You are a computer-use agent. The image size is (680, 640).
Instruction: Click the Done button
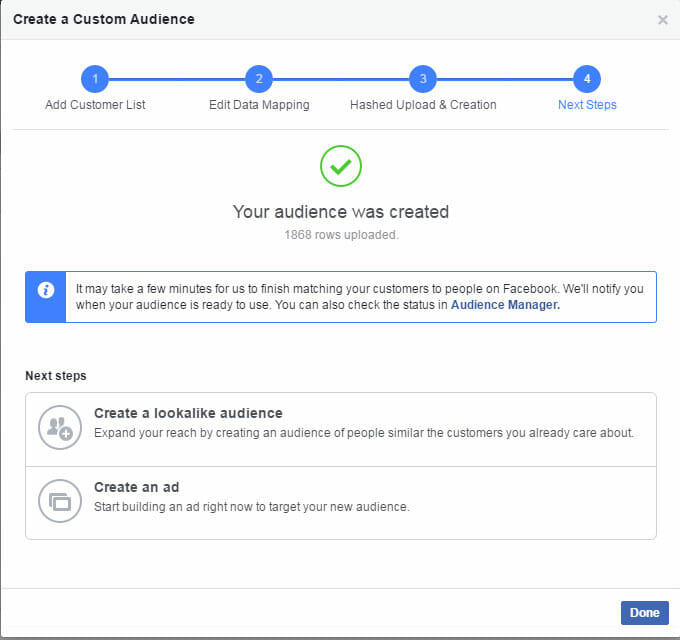tap(644, 613)
